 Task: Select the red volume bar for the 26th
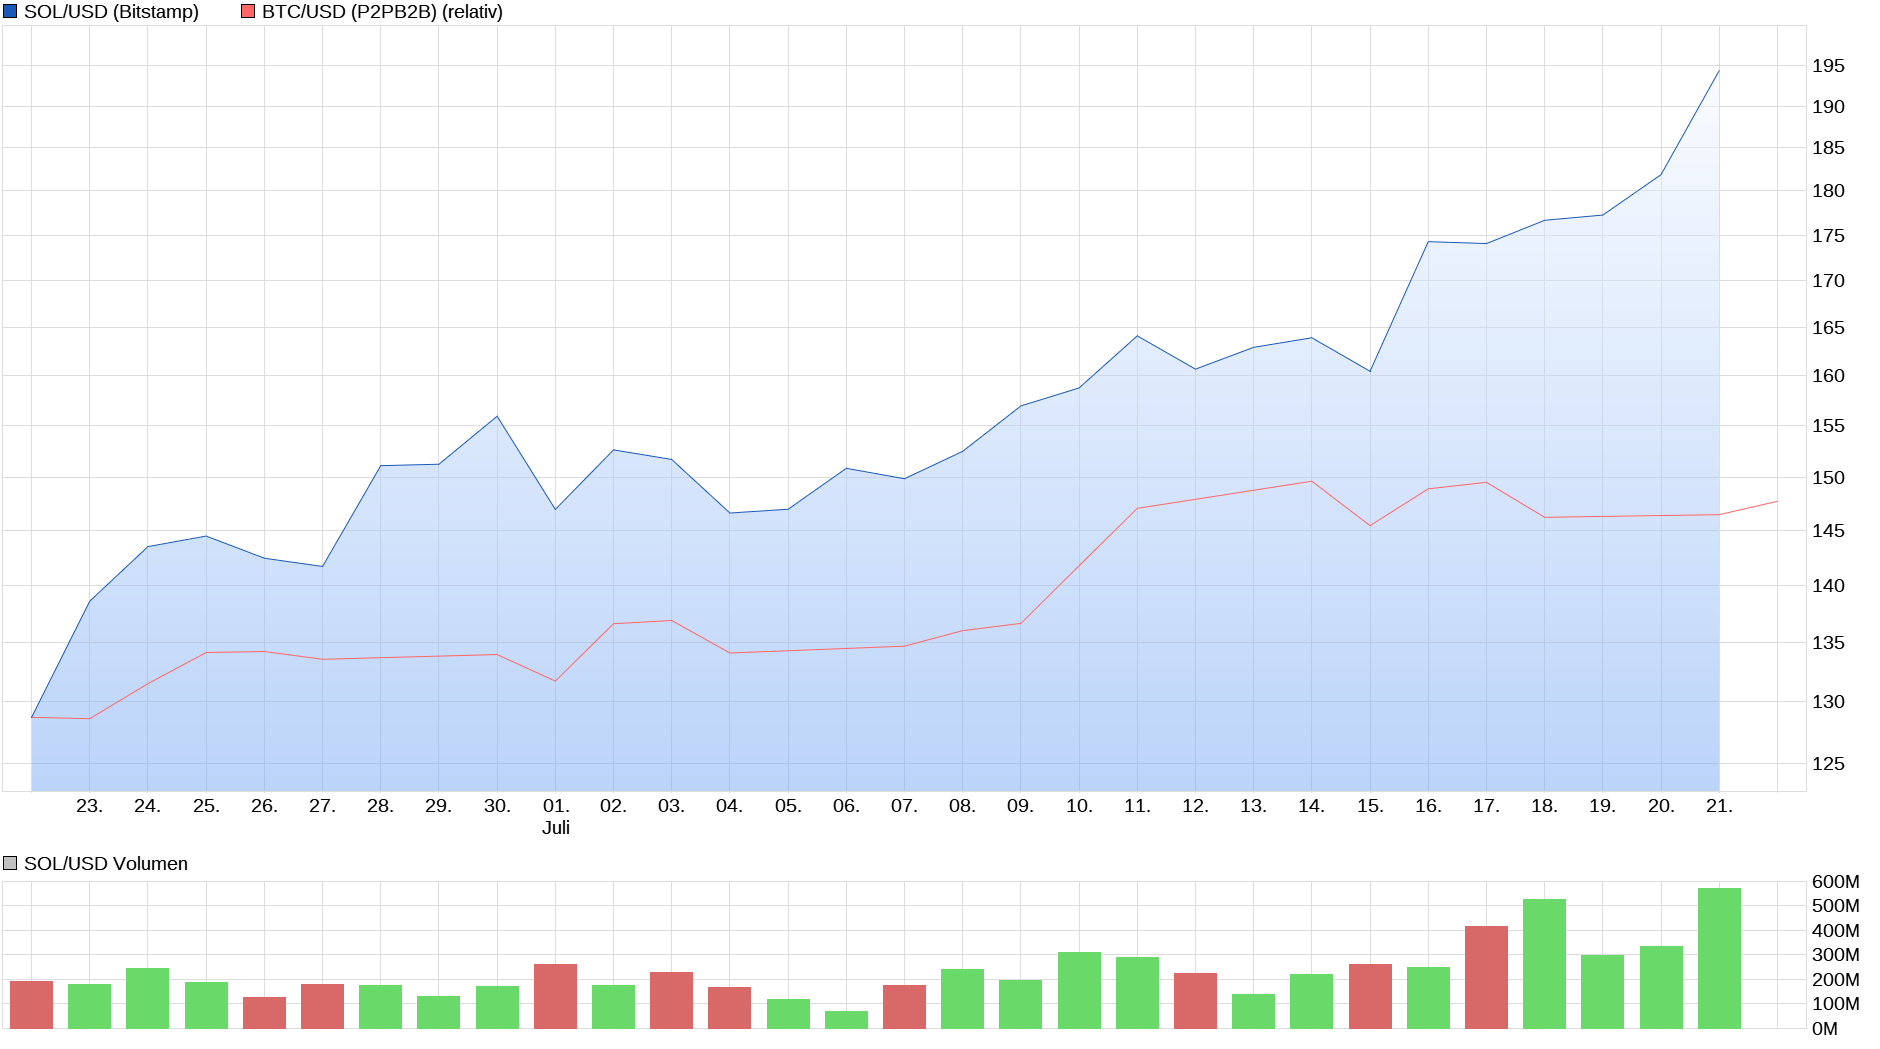coord(264,1013)
